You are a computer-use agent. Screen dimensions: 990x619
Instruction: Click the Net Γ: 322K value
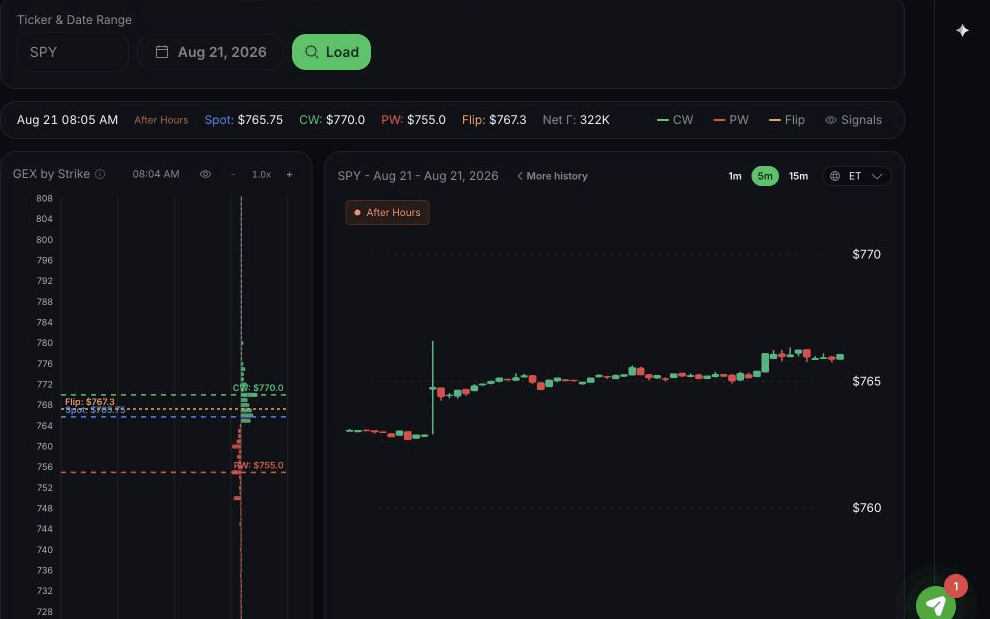(576, 120)
